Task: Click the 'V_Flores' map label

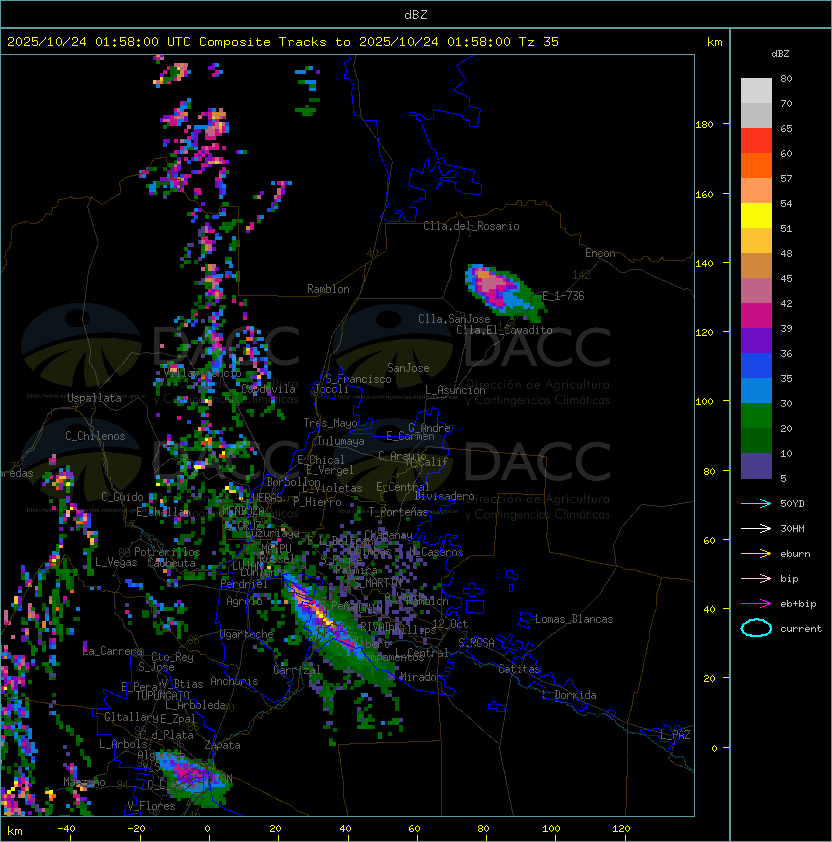Action: (151, 806)
